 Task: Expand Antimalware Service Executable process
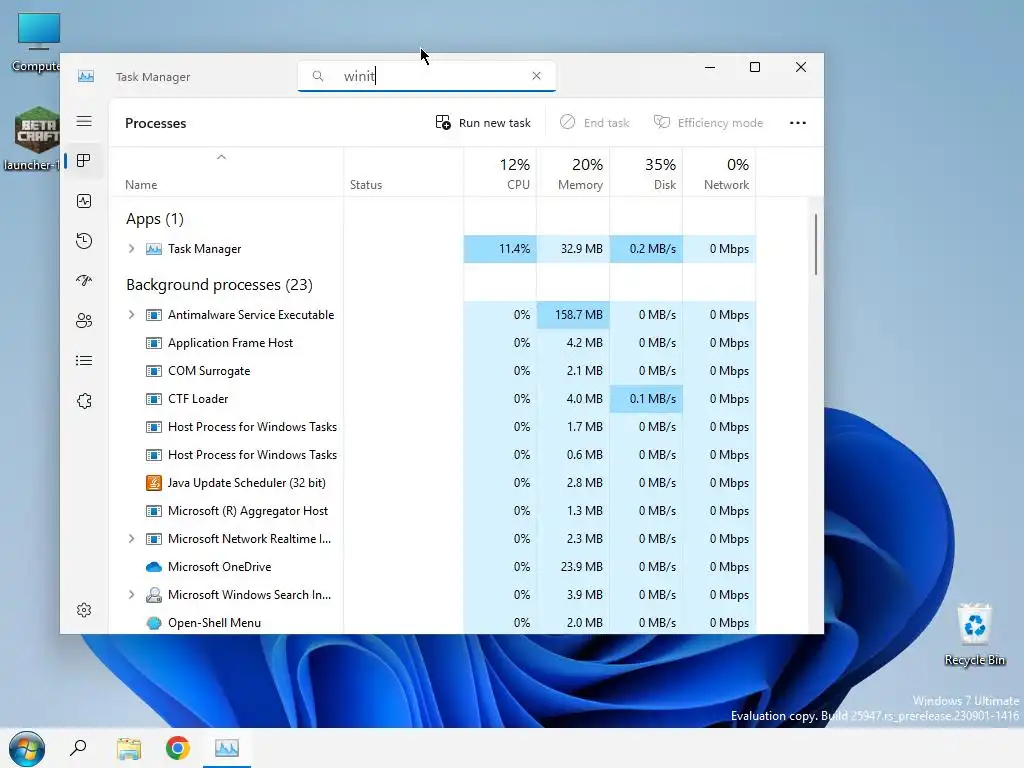tap(131, 315)
